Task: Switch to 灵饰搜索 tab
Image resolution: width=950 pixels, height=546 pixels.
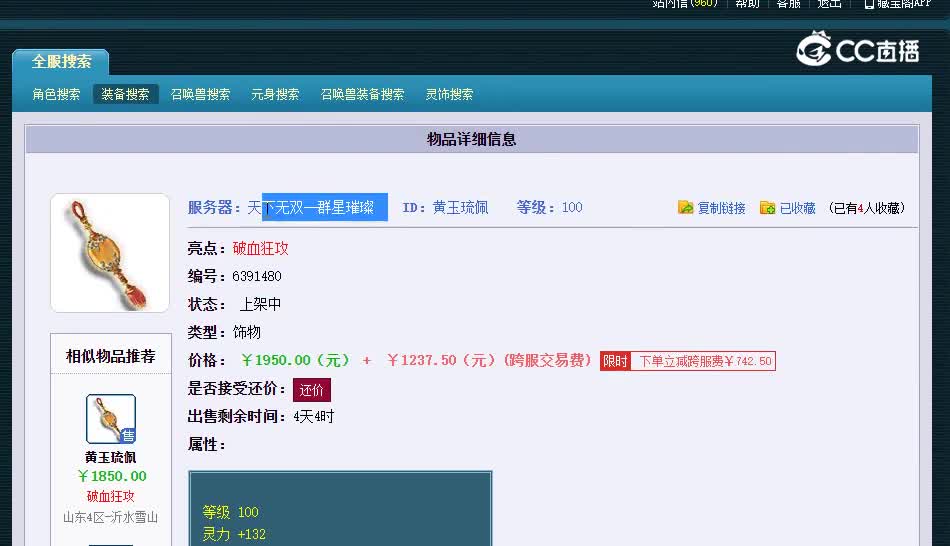Action: coord(449,95)
